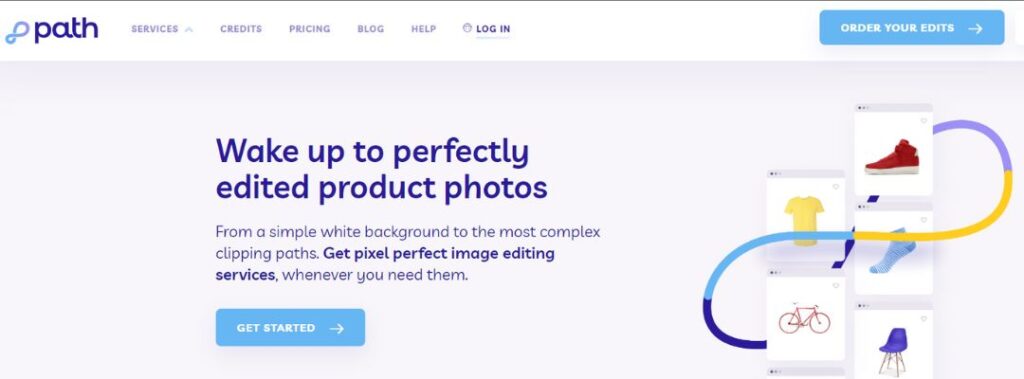Toggle heart icon on red sneaker card
1024x379 pixels.
(923, 121)
